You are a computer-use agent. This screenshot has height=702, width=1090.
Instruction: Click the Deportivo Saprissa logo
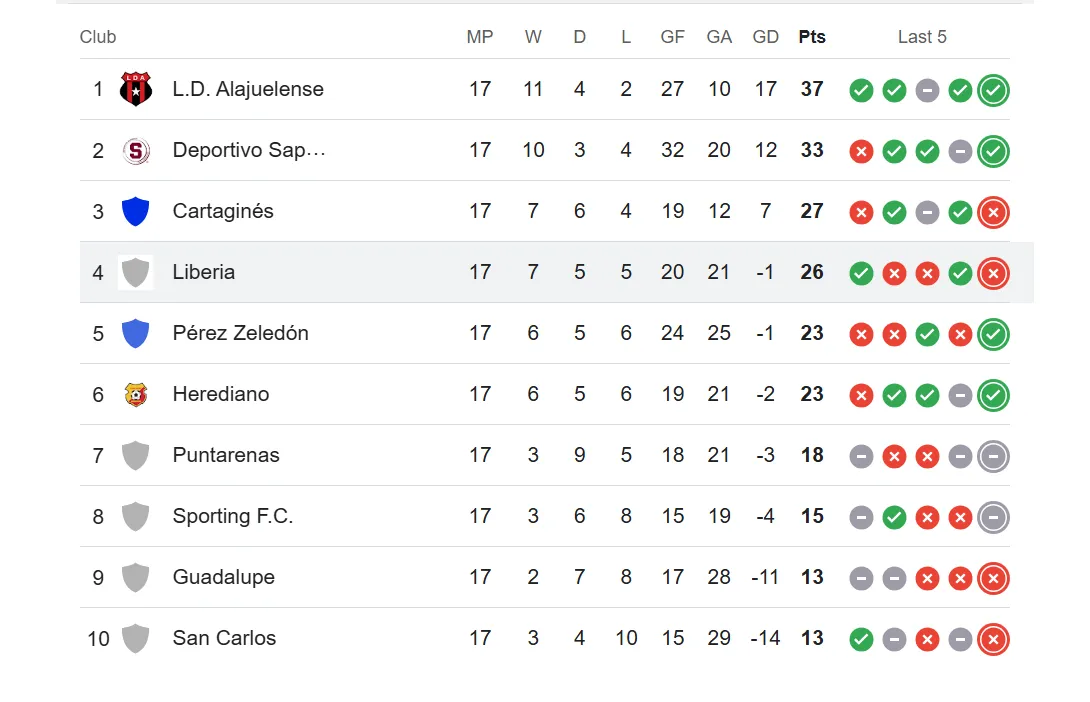(x=136, y=150)
